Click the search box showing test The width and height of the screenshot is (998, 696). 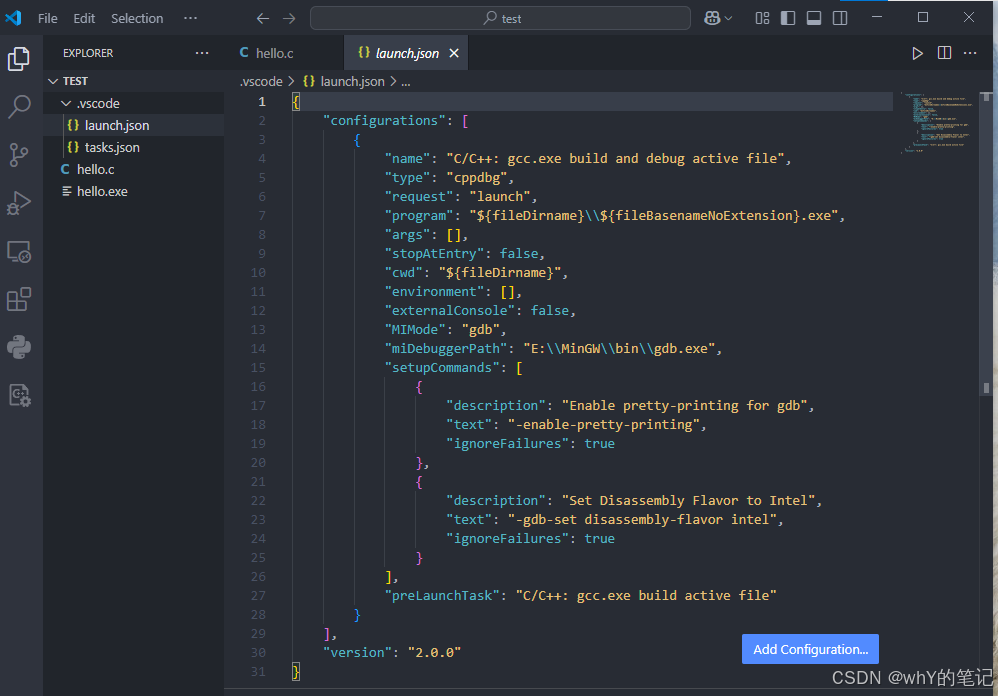(x=500, y=18)
